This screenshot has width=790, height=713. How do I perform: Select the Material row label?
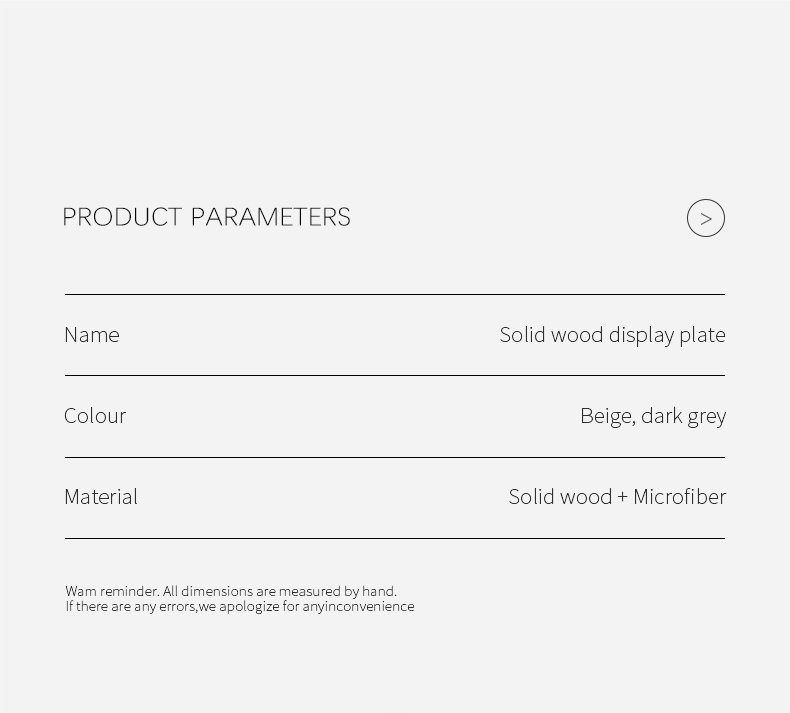[x=101, y=496]
